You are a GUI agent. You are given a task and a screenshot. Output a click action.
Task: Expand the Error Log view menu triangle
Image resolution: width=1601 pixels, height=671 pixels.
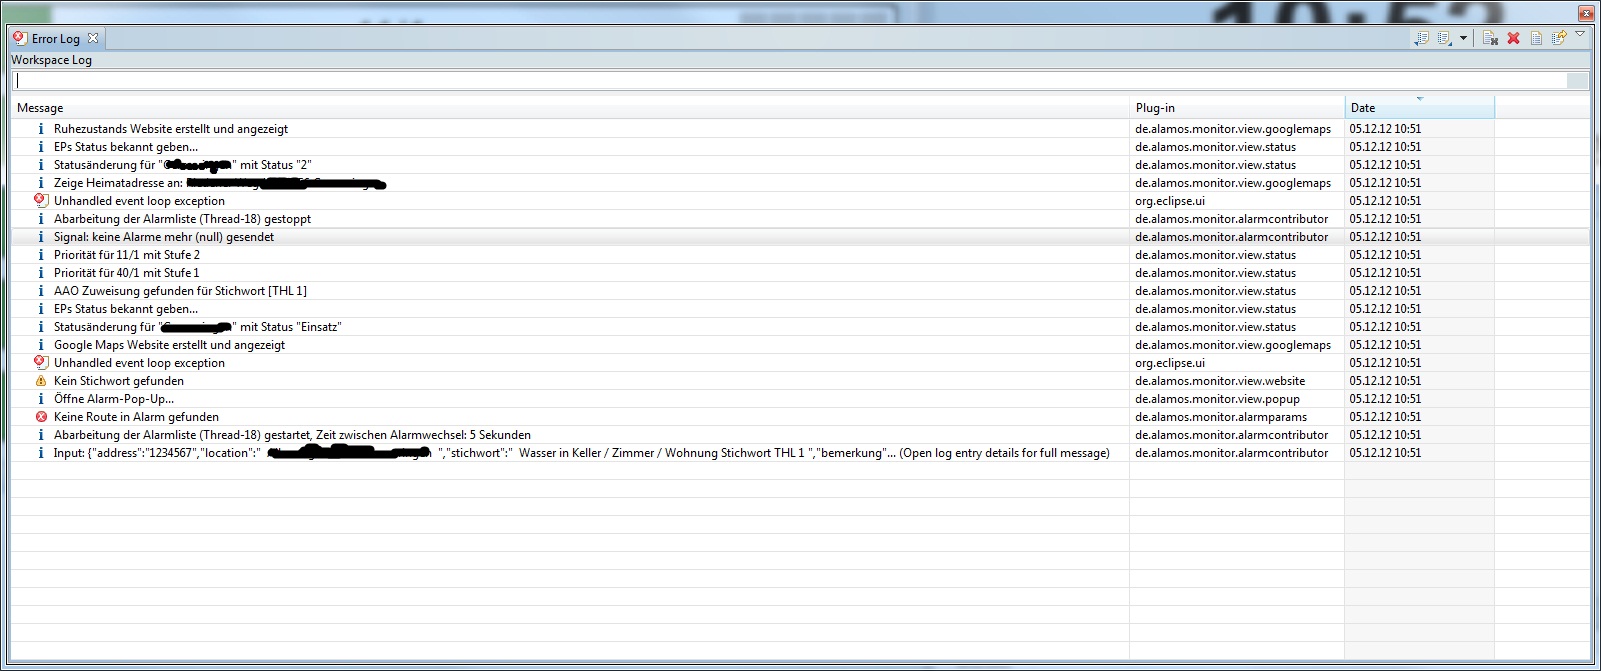pos(1580,35)
